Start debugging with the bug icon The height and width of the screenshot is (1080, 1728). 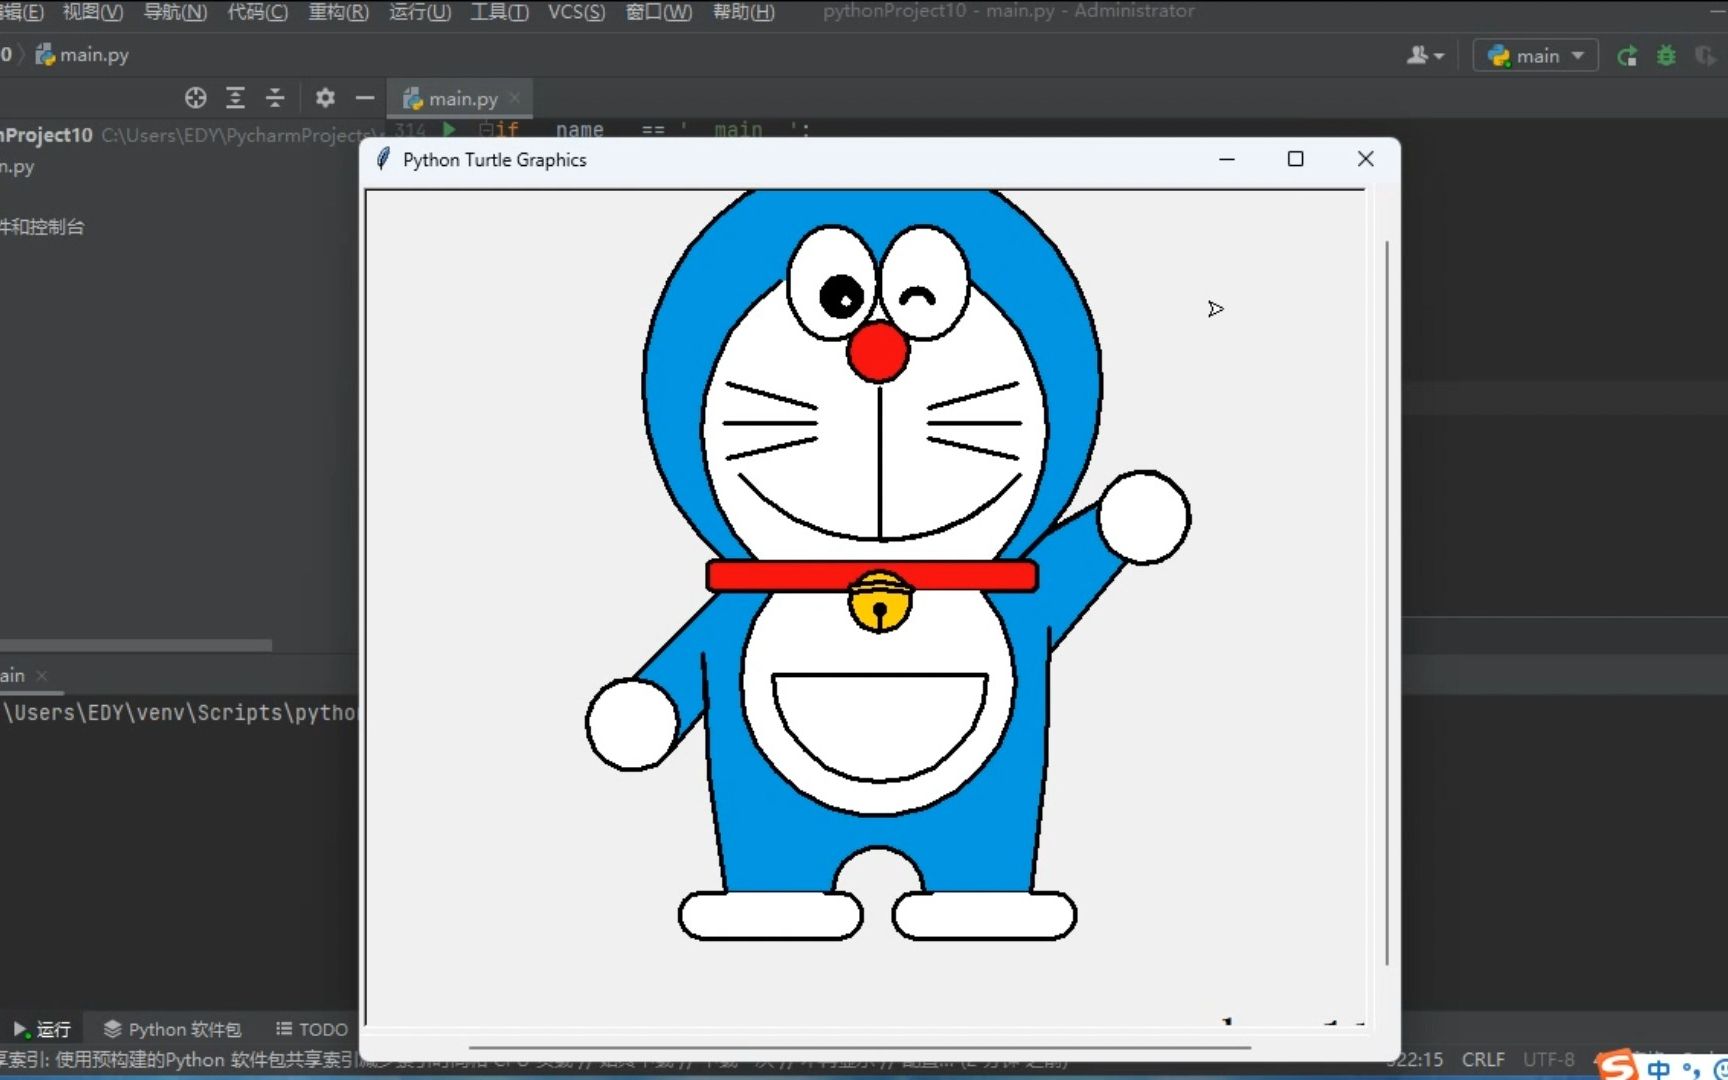coord(1665,55)
